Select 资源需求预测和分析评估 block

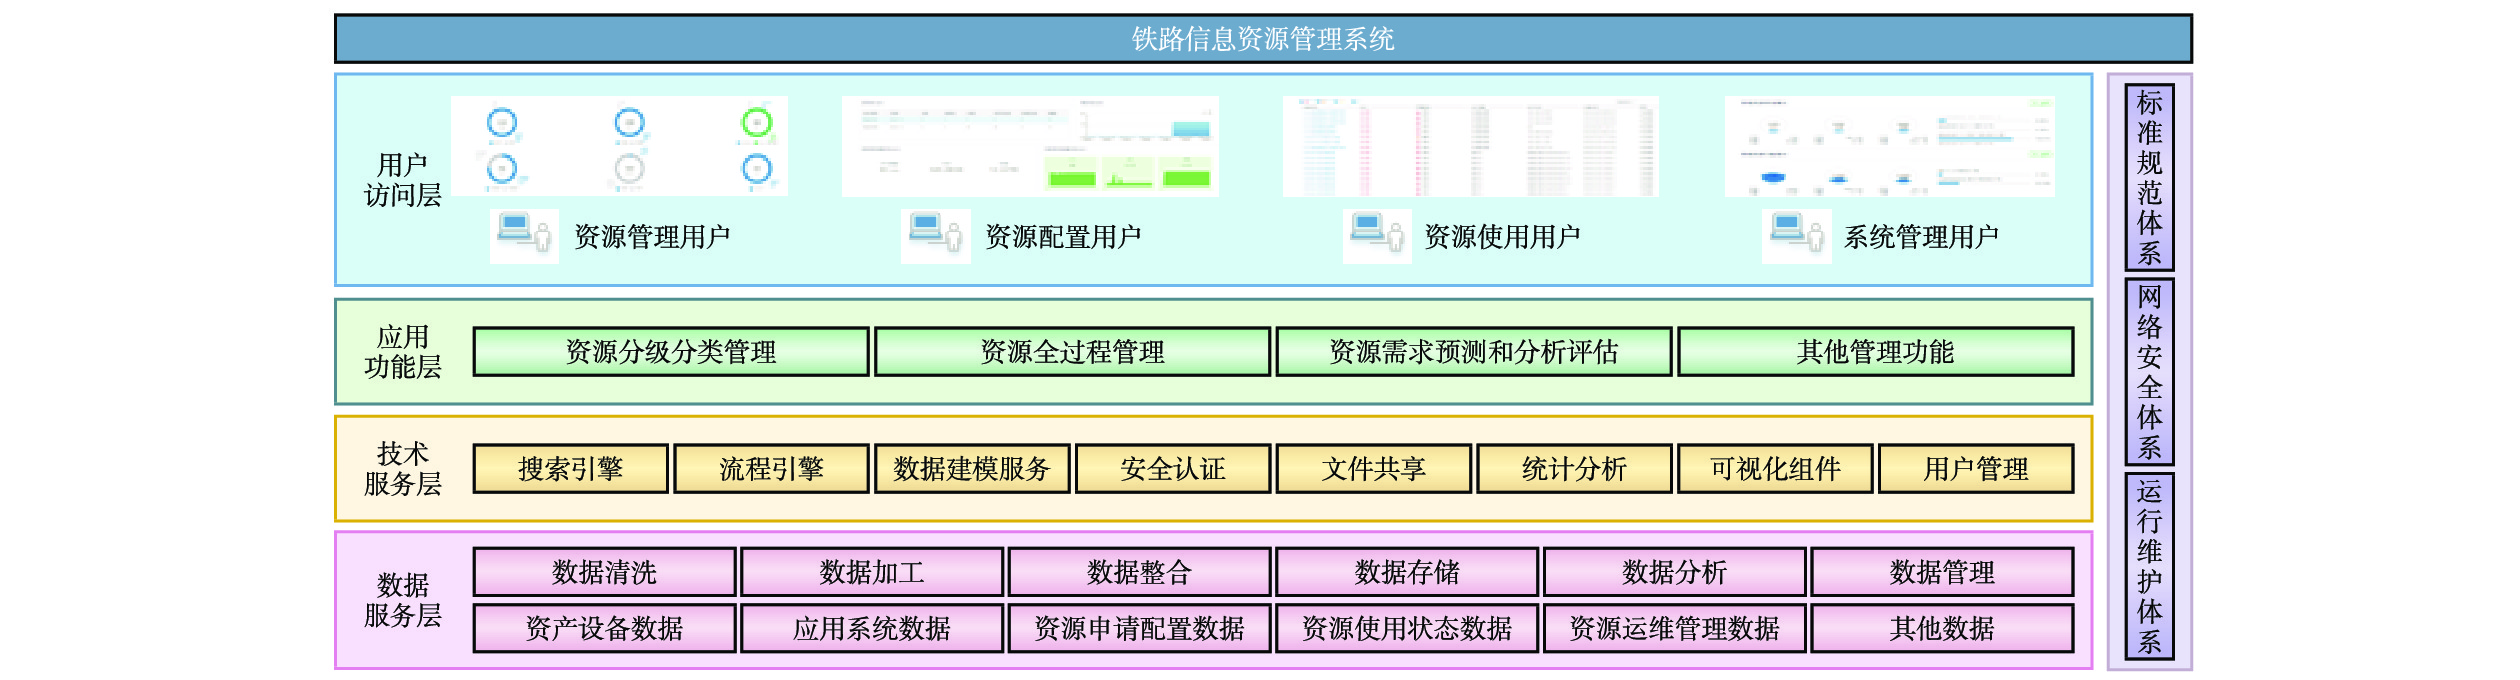tap(1473, 352)
